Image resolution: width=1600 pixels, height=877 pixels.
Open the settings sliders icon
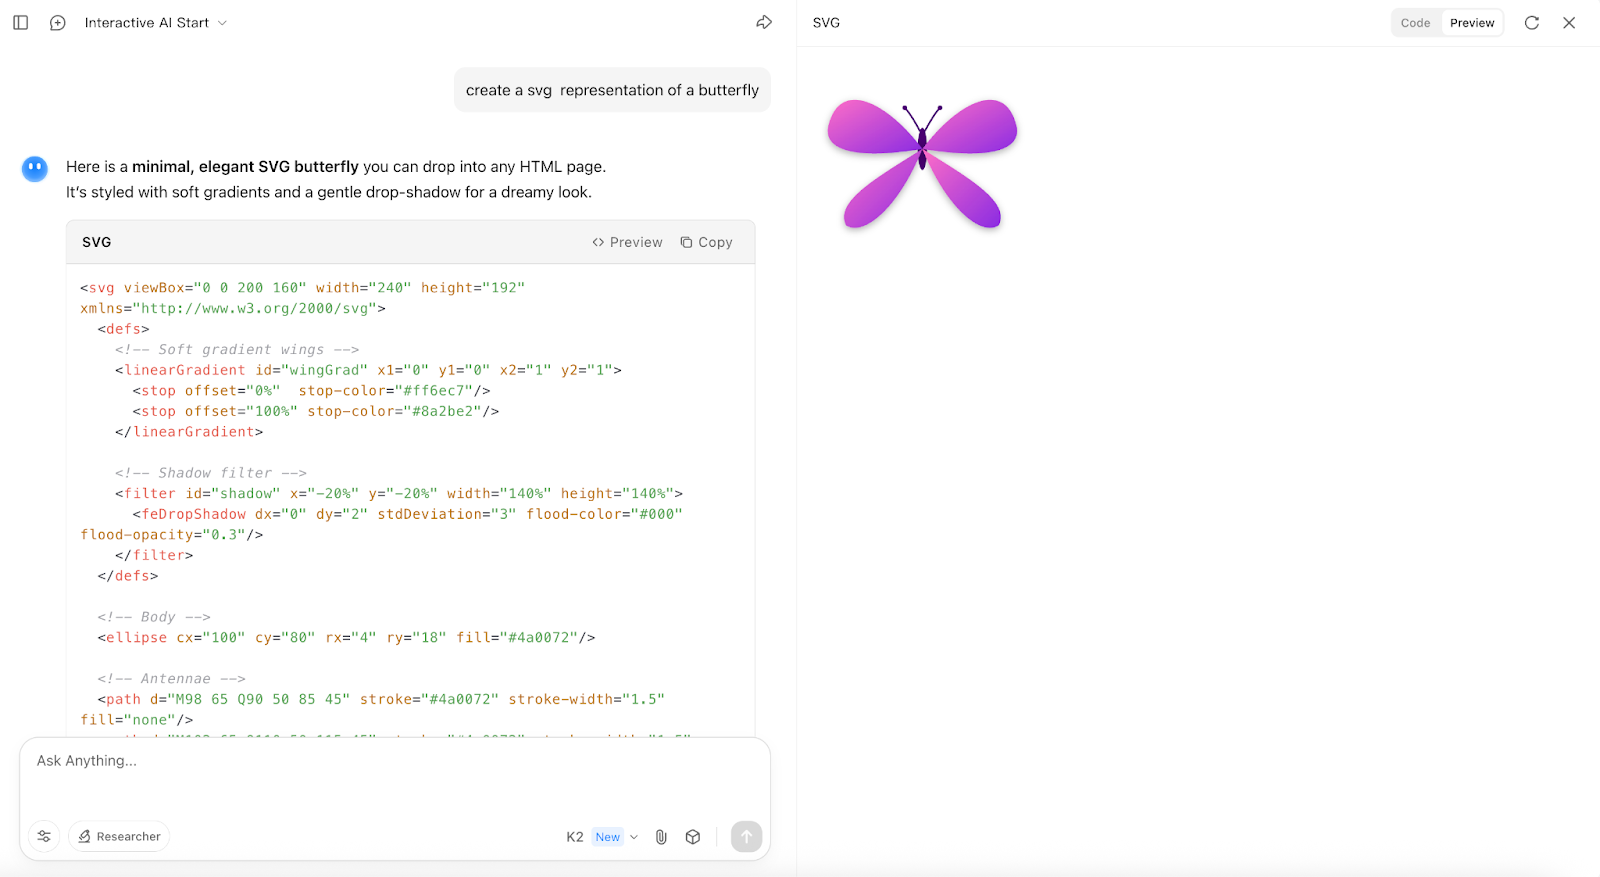click(44, 836)
